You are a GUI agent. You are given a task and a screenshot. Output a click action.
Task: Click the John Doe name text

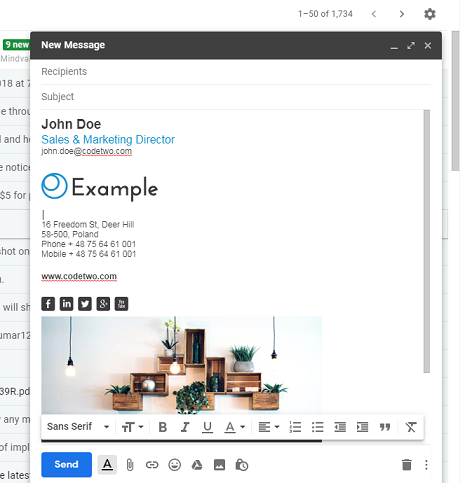pyautogui.click(x=71, y=124)
